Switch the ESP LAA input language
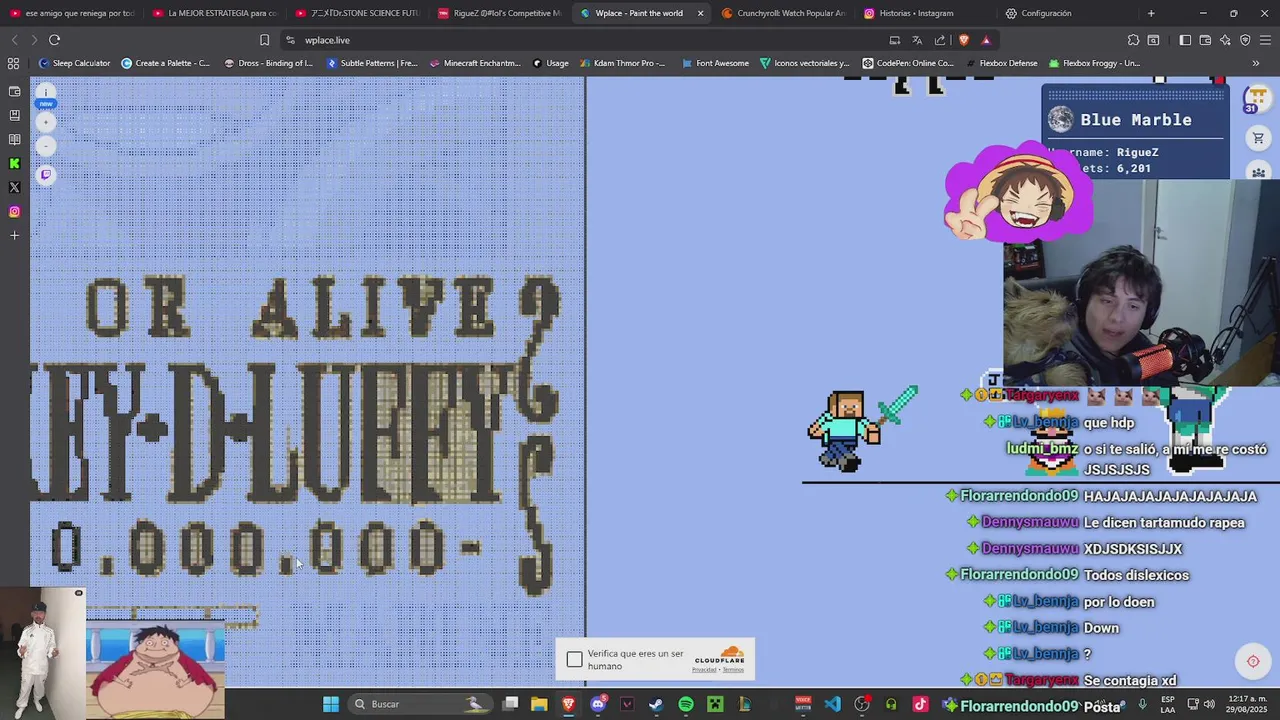The height and width of the screenshot is (720, 1280). (1168, 704)
